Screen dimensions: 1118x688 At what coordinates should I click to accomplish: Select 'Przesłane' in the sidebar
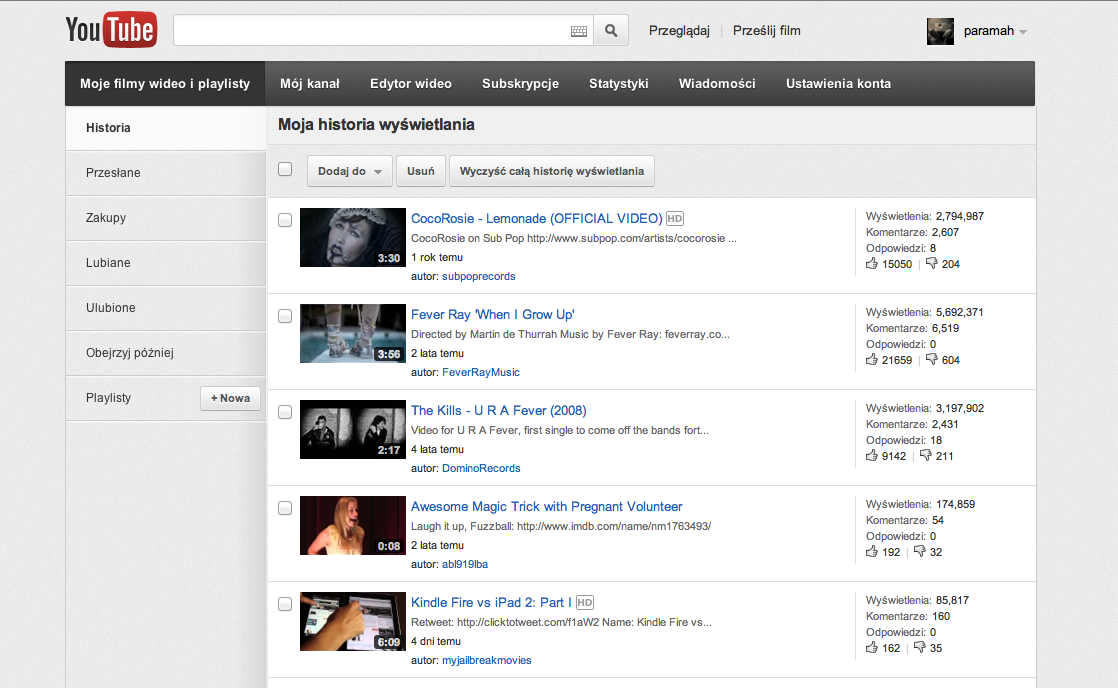pyautogui.click(x=165, y=173)
